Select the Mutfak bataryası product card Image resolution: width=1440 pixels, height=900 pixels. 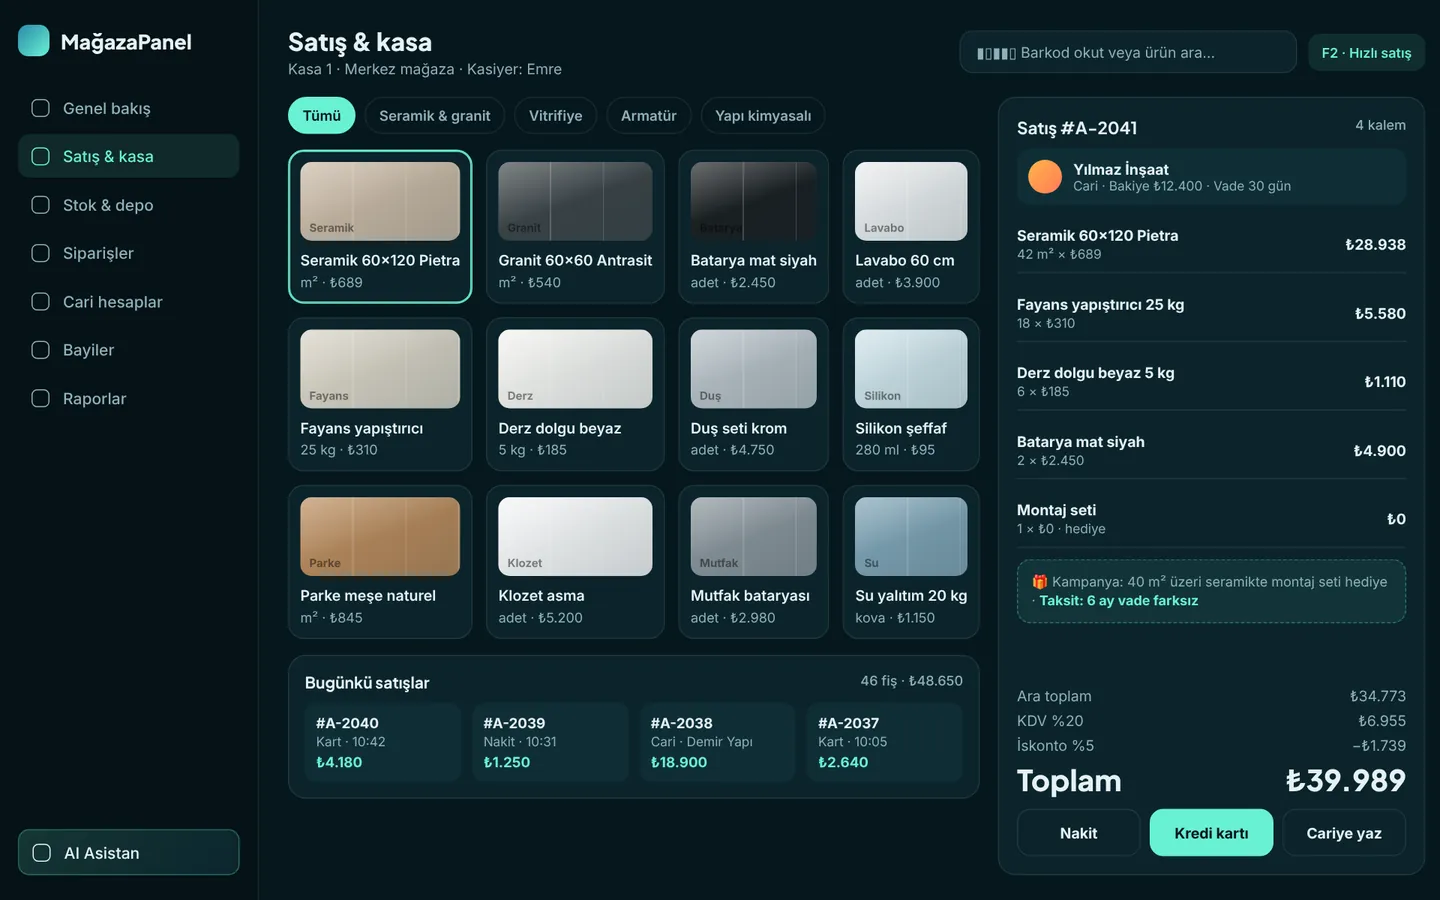[753, 562]
